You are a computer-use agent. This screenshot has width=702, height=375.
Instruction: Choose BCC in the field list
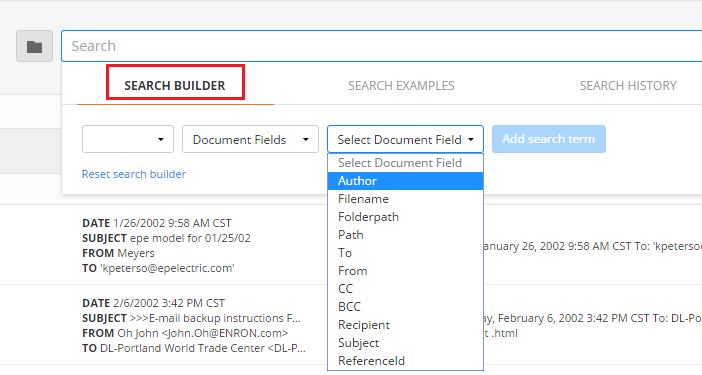(405, 307)
